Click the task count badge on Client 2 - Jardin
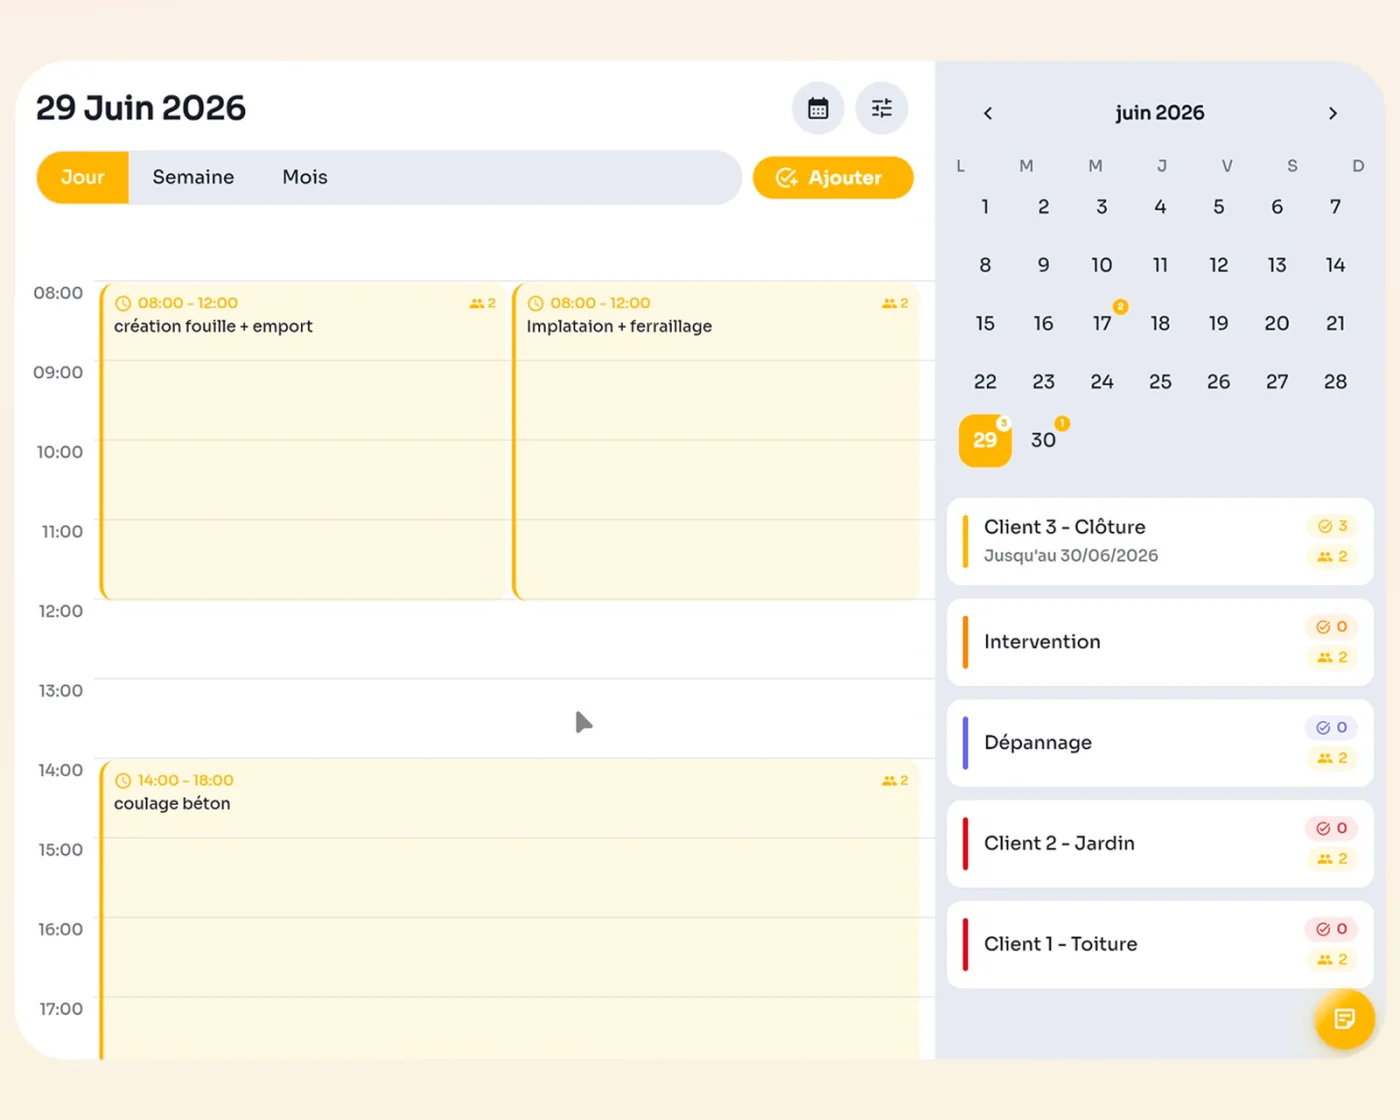Viewport: 1400px width, 1120px height. pyautogui.click(x=1332, y=828)
